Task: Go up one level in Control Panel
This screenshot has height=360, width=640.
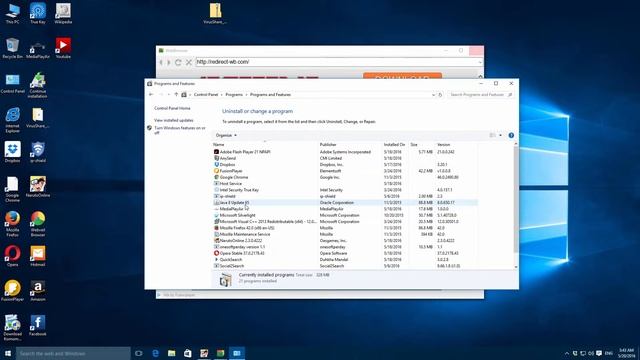Action: coord(176,95)
